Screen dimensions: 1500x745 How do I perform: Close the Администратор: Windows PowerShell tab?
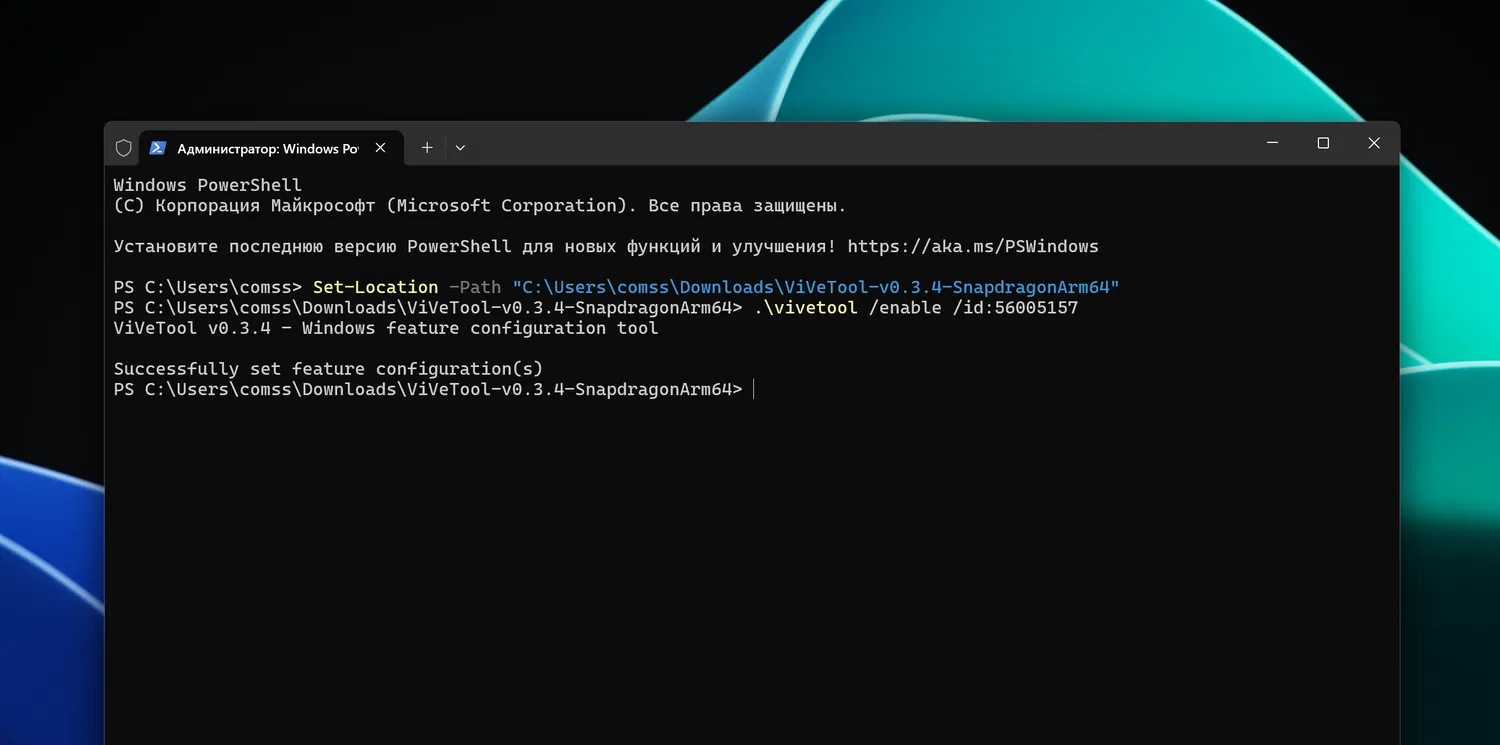380,148
